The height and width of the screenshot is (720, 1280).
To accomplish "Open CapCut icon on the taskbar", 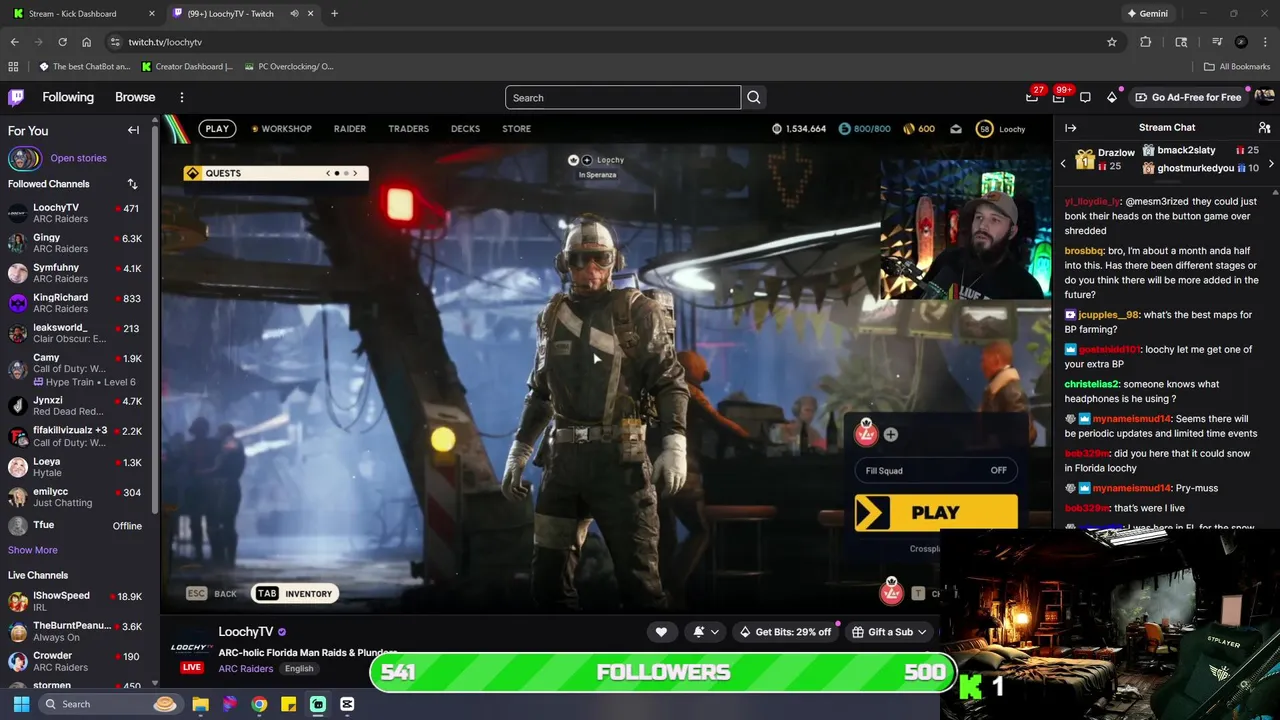I will [347, 704].
